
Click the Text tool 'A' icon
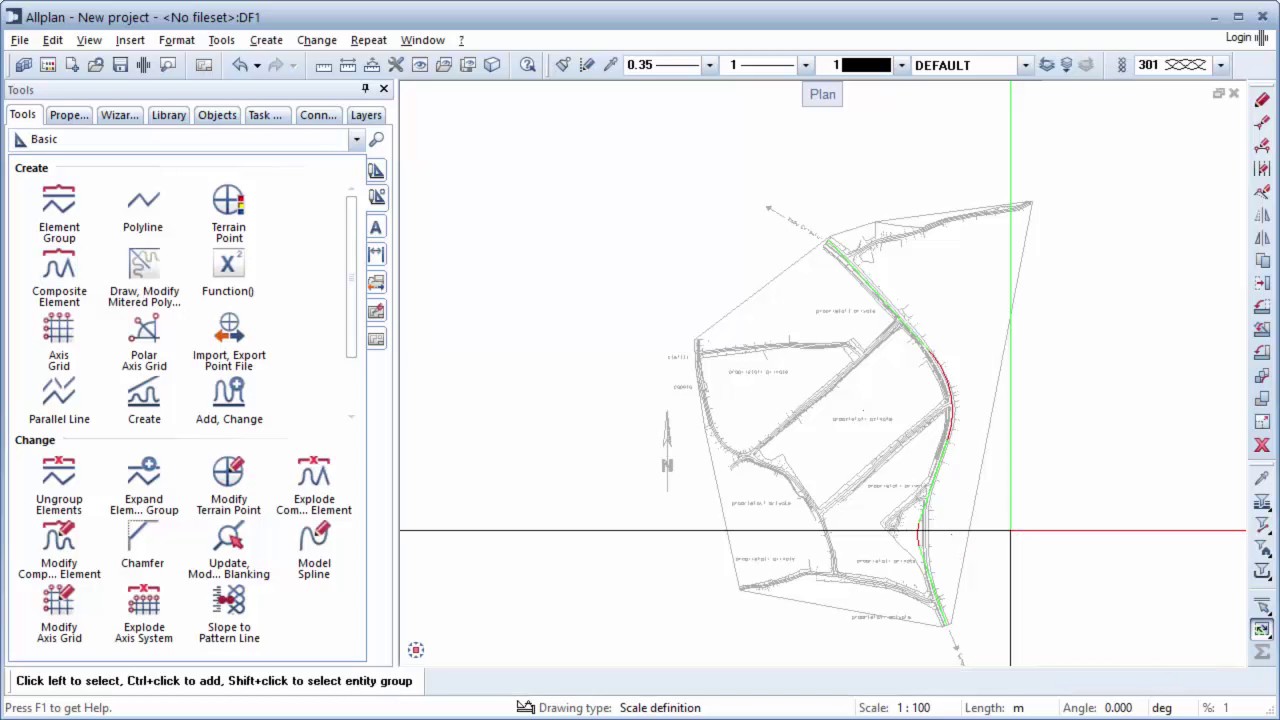pyautogui.click(x=376, y=227)
